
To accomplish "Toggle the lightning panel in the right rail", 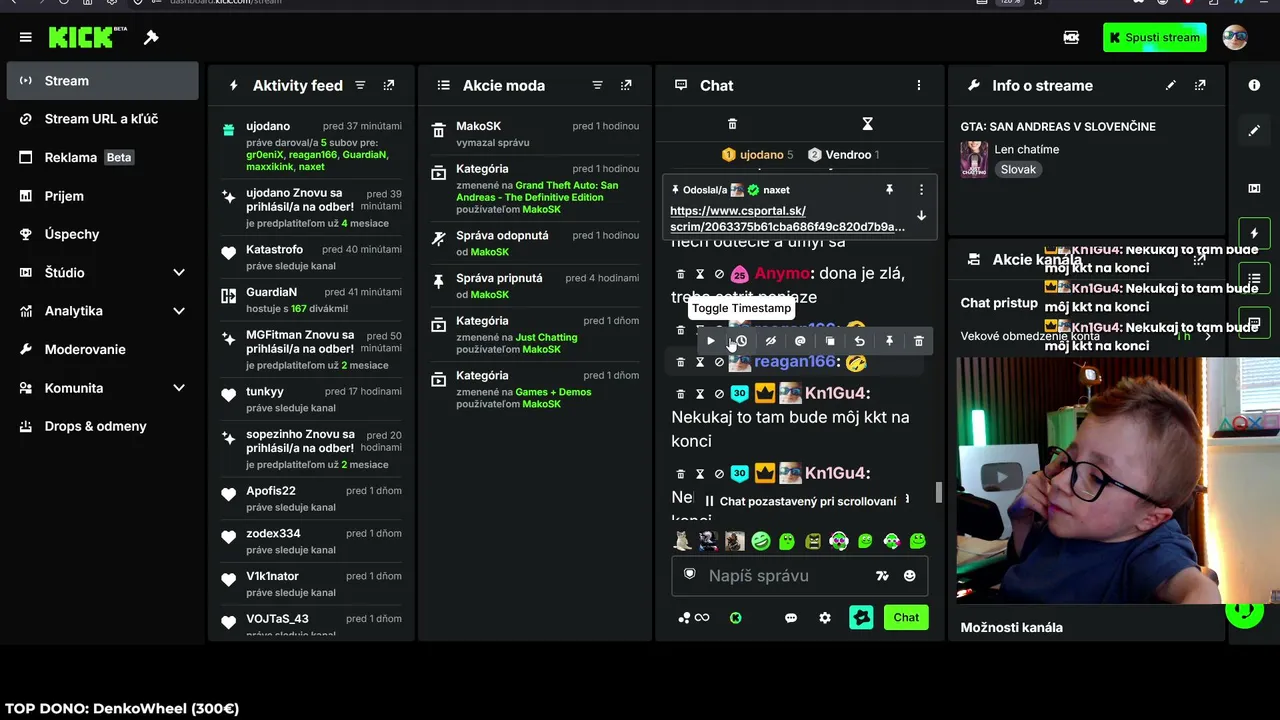I will pos(1254,234).
